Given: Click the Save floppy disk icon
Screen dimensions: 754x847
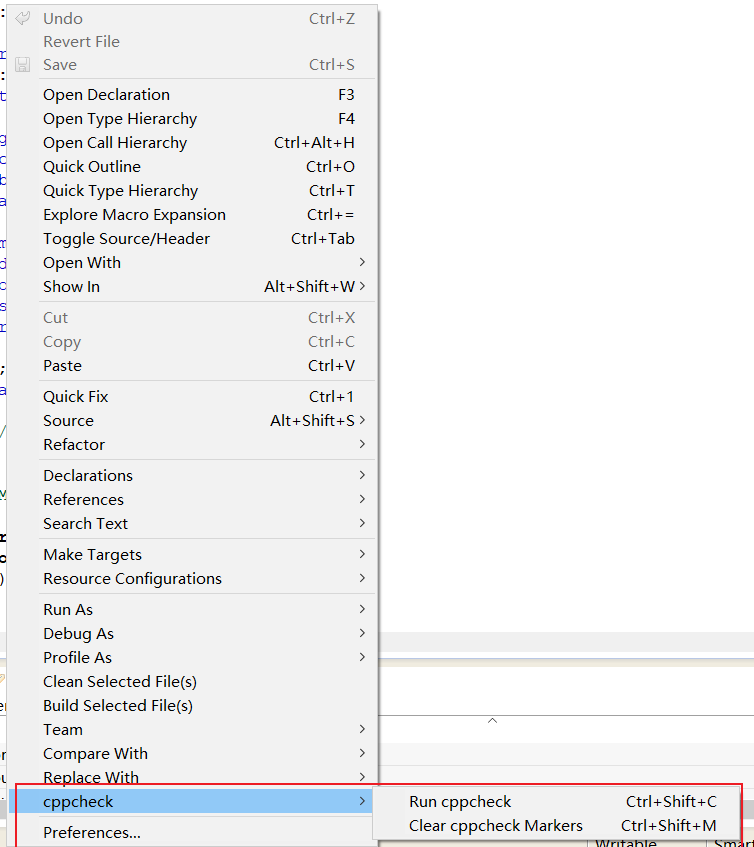Looking at the screenshot, I should (23, 65).
